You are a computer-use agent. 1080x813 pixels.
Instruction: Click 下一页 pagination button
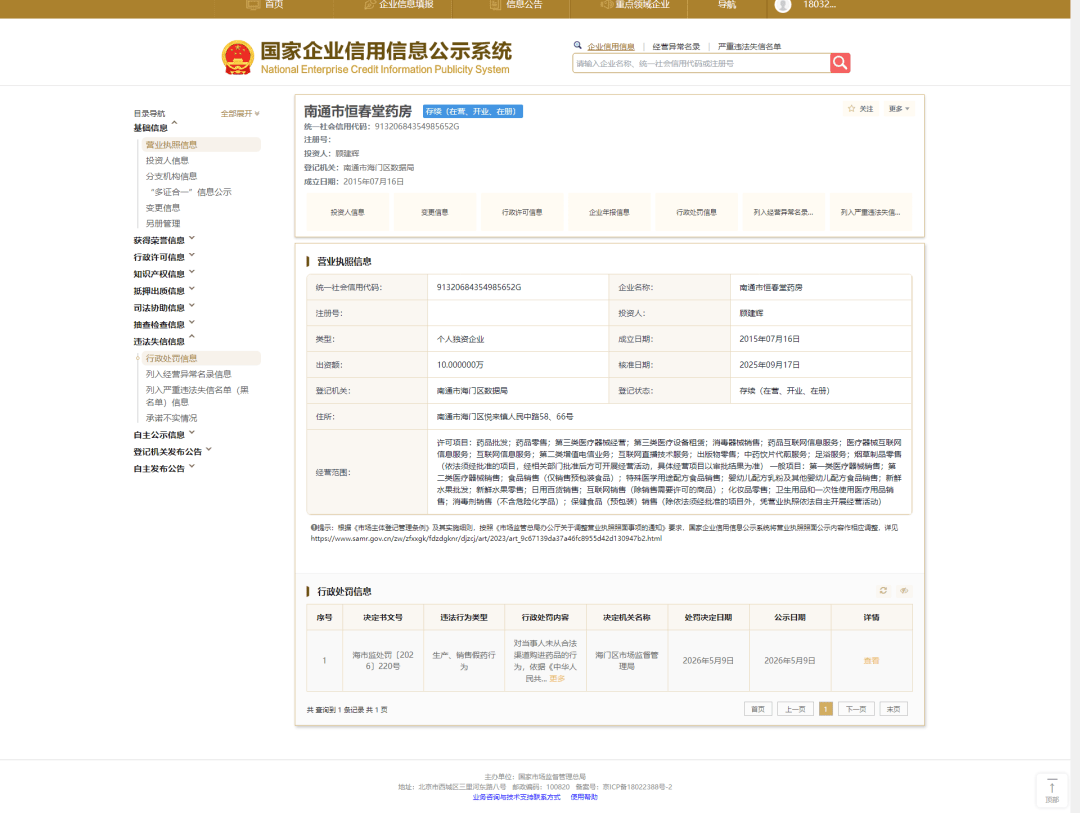tap(856, 709)
